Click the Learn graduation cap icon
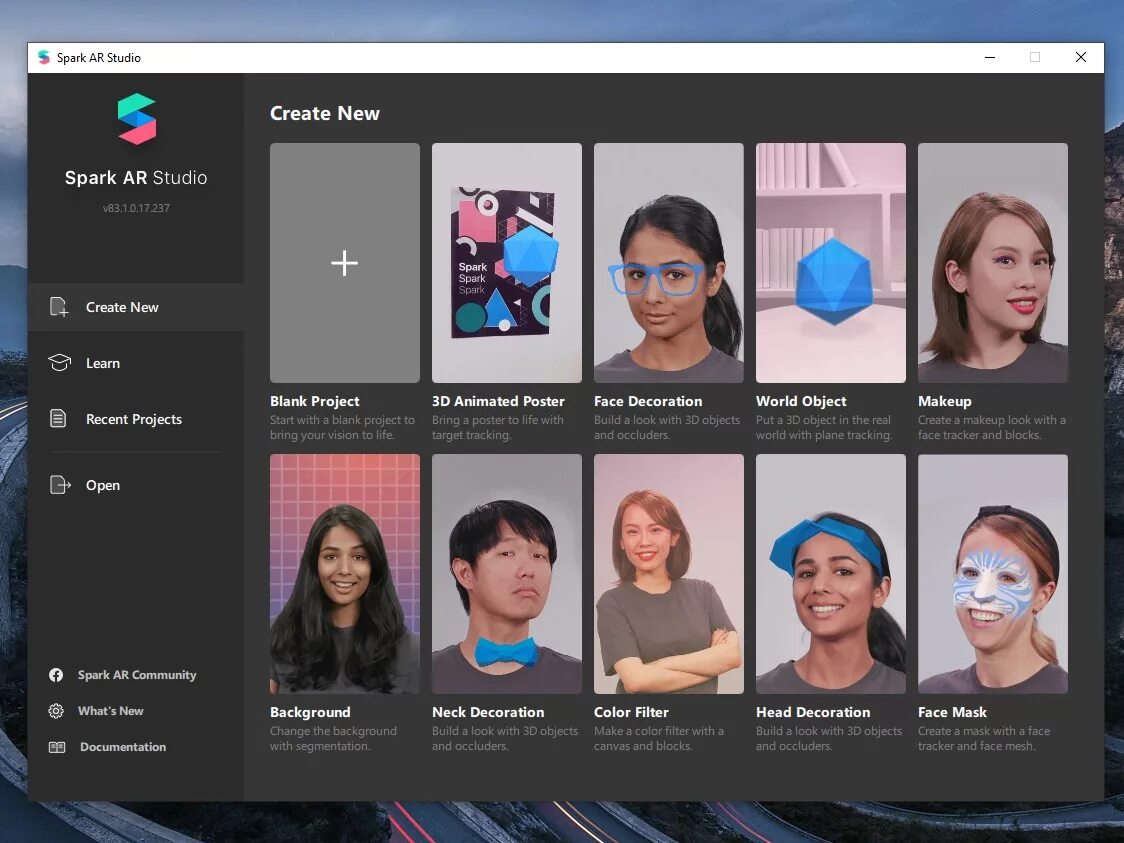Viewport: 1124px width, 843px height. pos(59,363)
